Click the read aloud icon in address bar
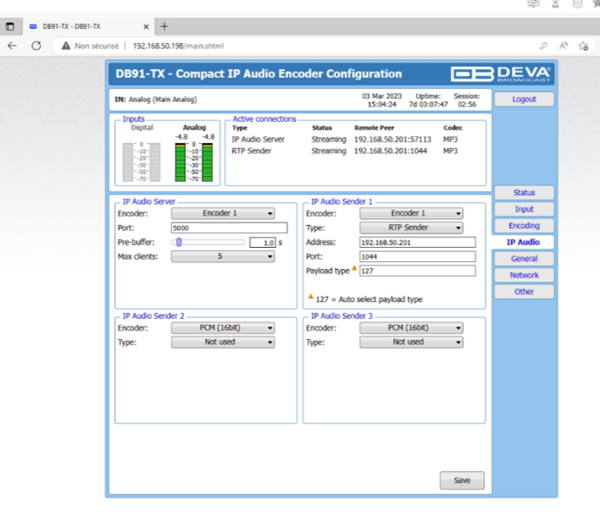 coord(563,46)
